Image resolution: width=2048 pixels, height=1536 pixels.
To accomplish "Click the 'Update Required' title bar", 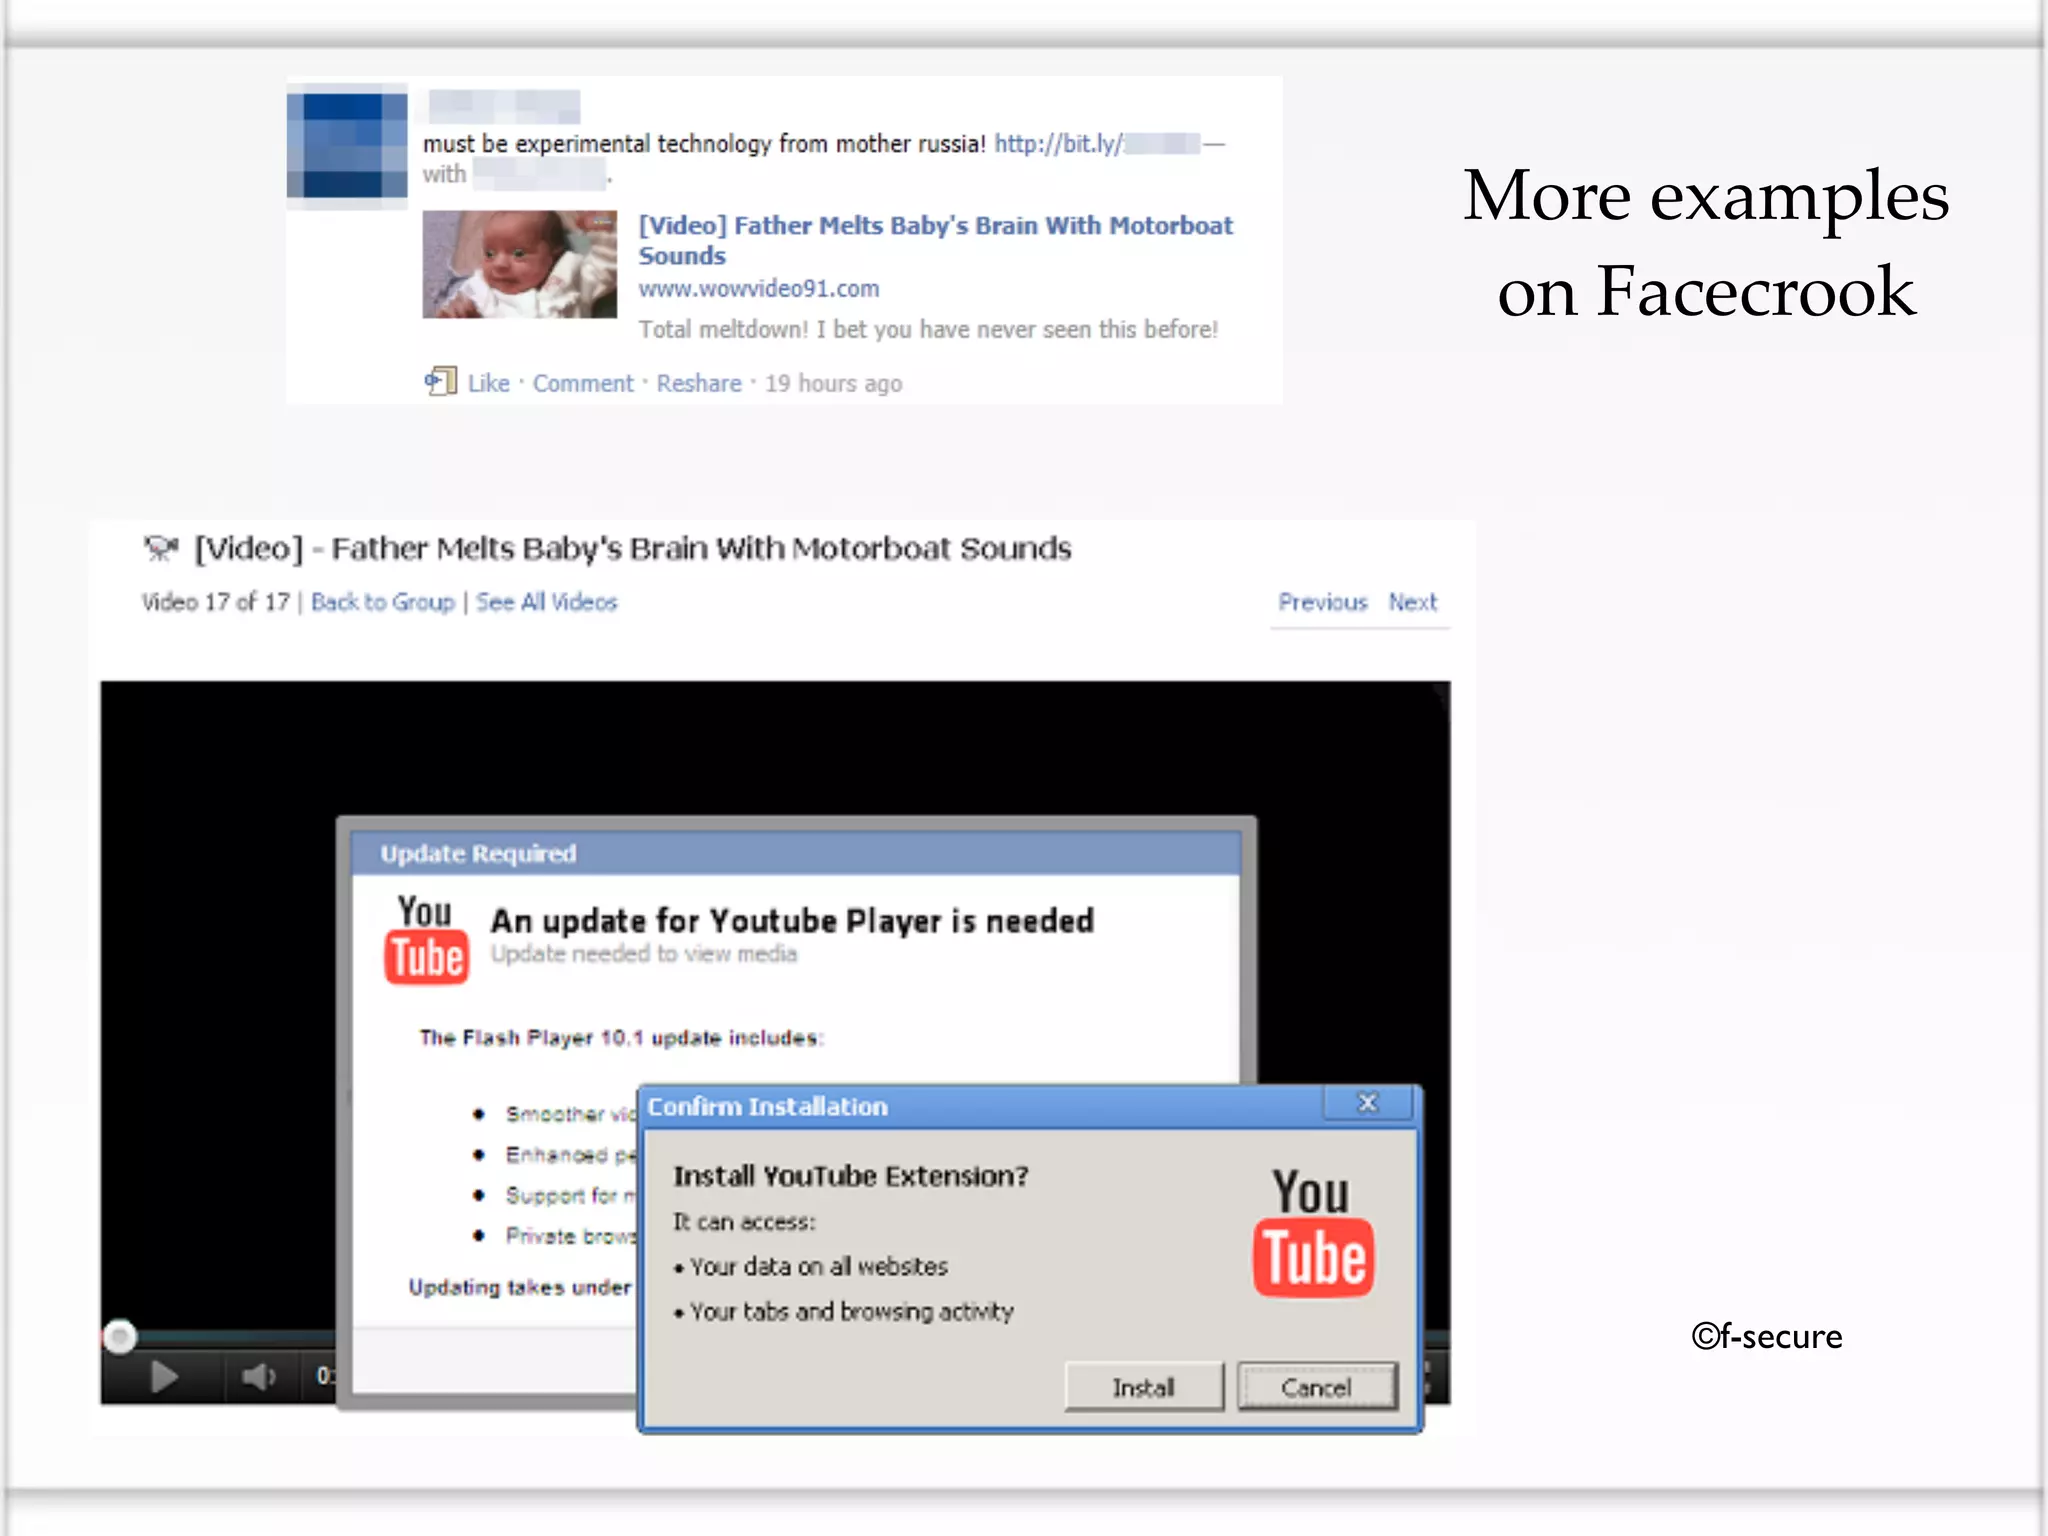I will tap(796, 853).
